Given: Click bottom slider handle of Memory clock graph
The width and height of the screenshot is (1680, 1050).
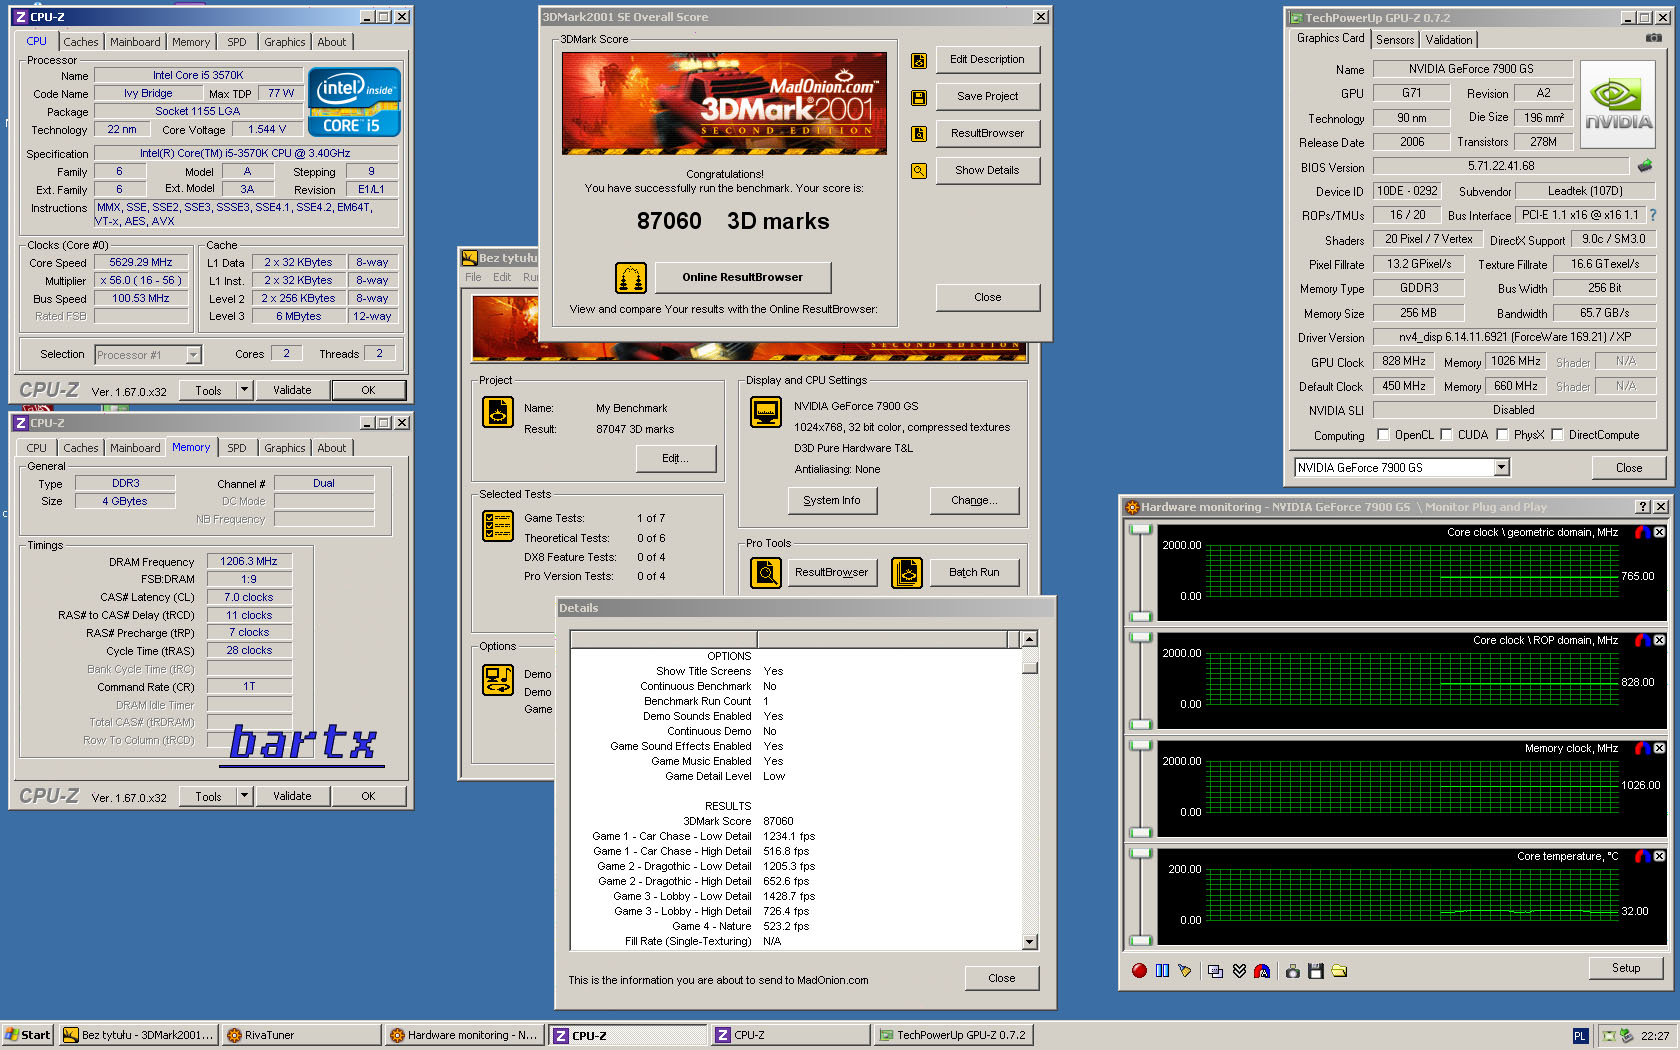Looking at the screenshot, I should pos(1140,832).
